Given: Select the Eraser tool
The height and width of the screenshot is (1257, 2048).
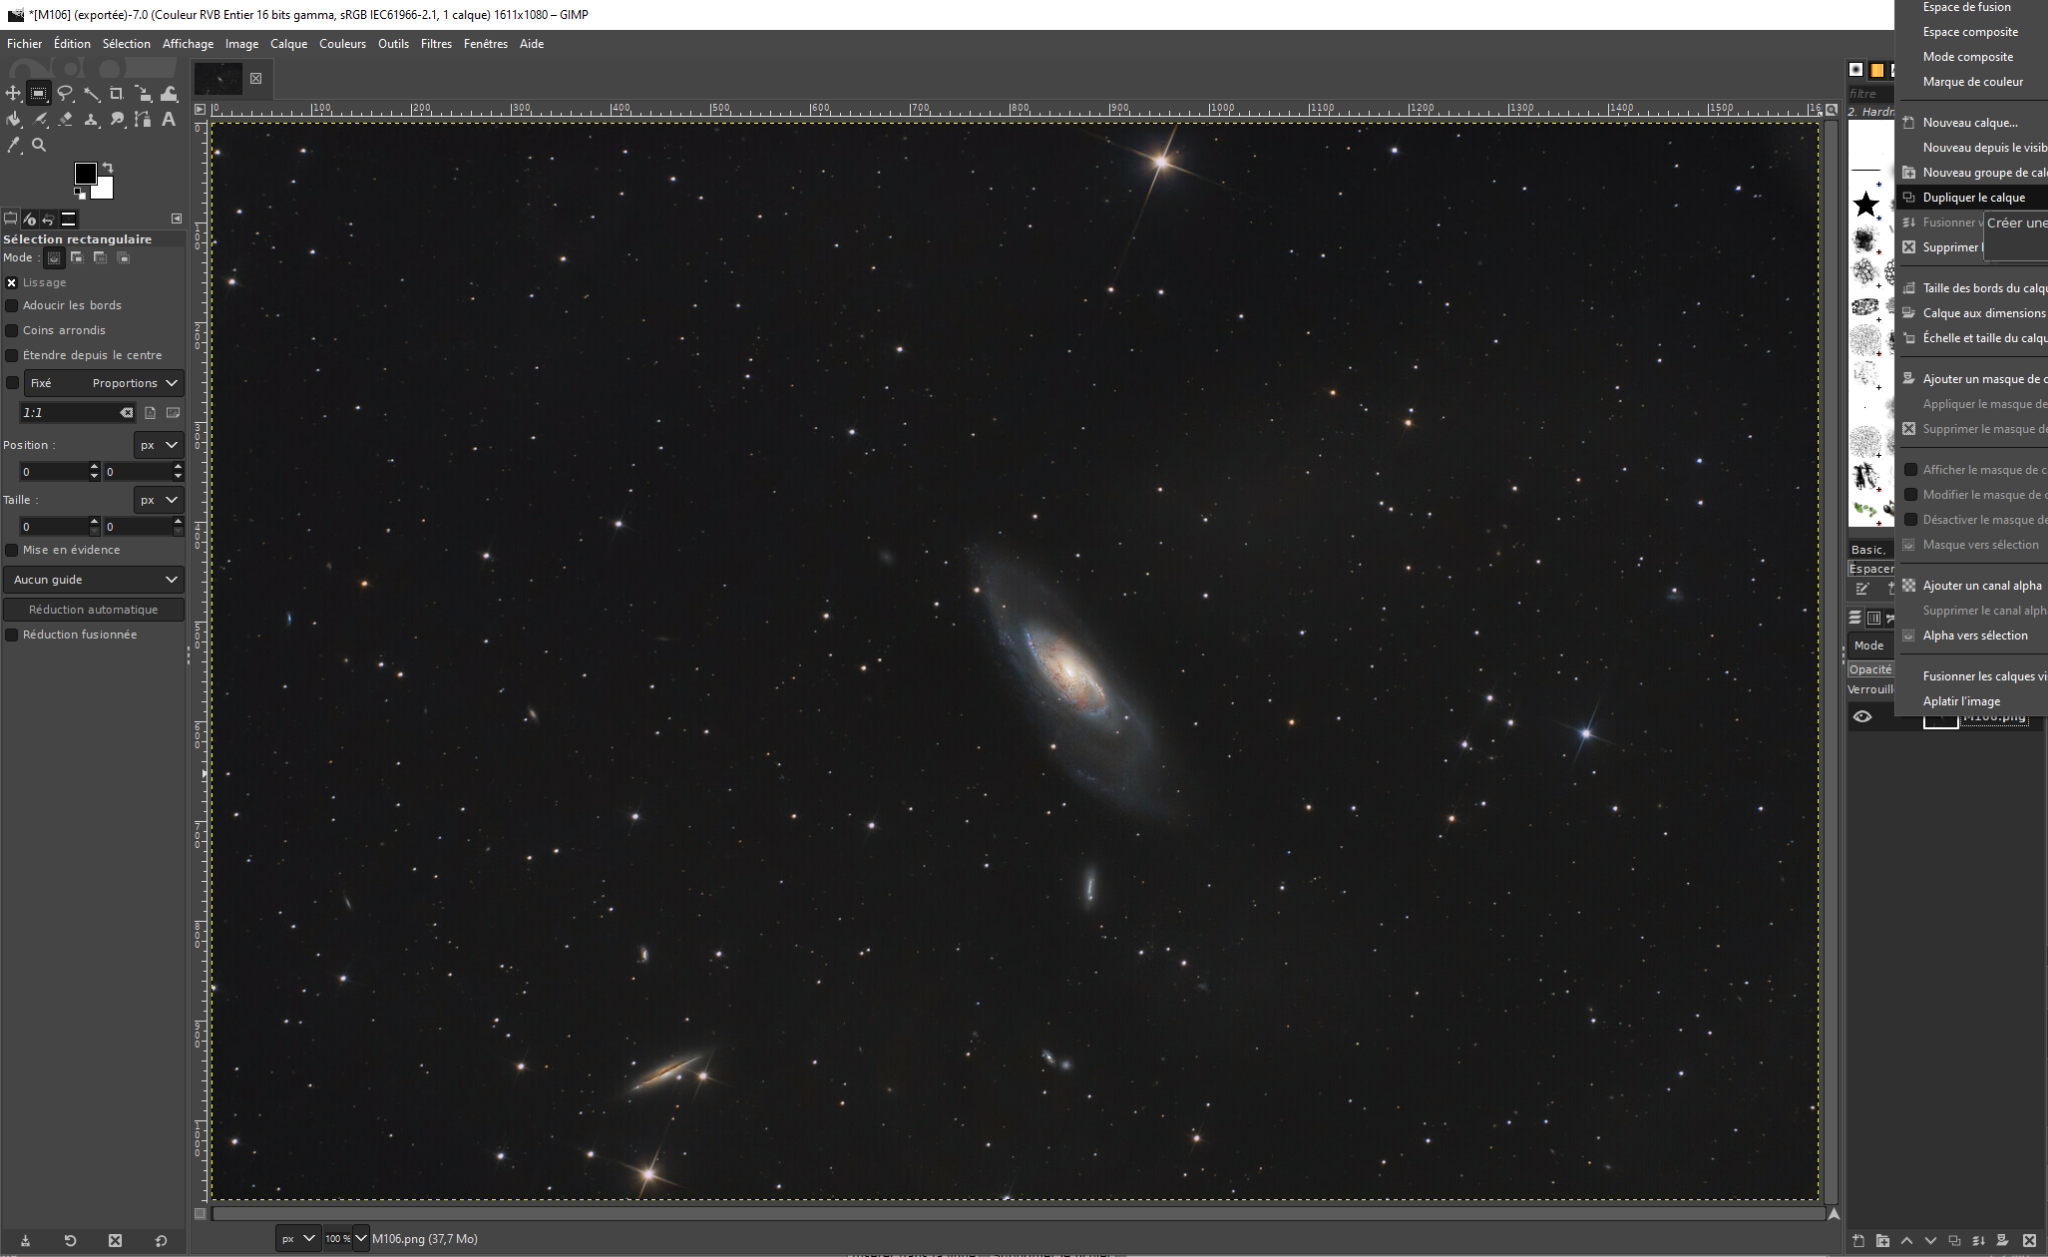Looking at the screenshot, I should click(x=65, y=120).
